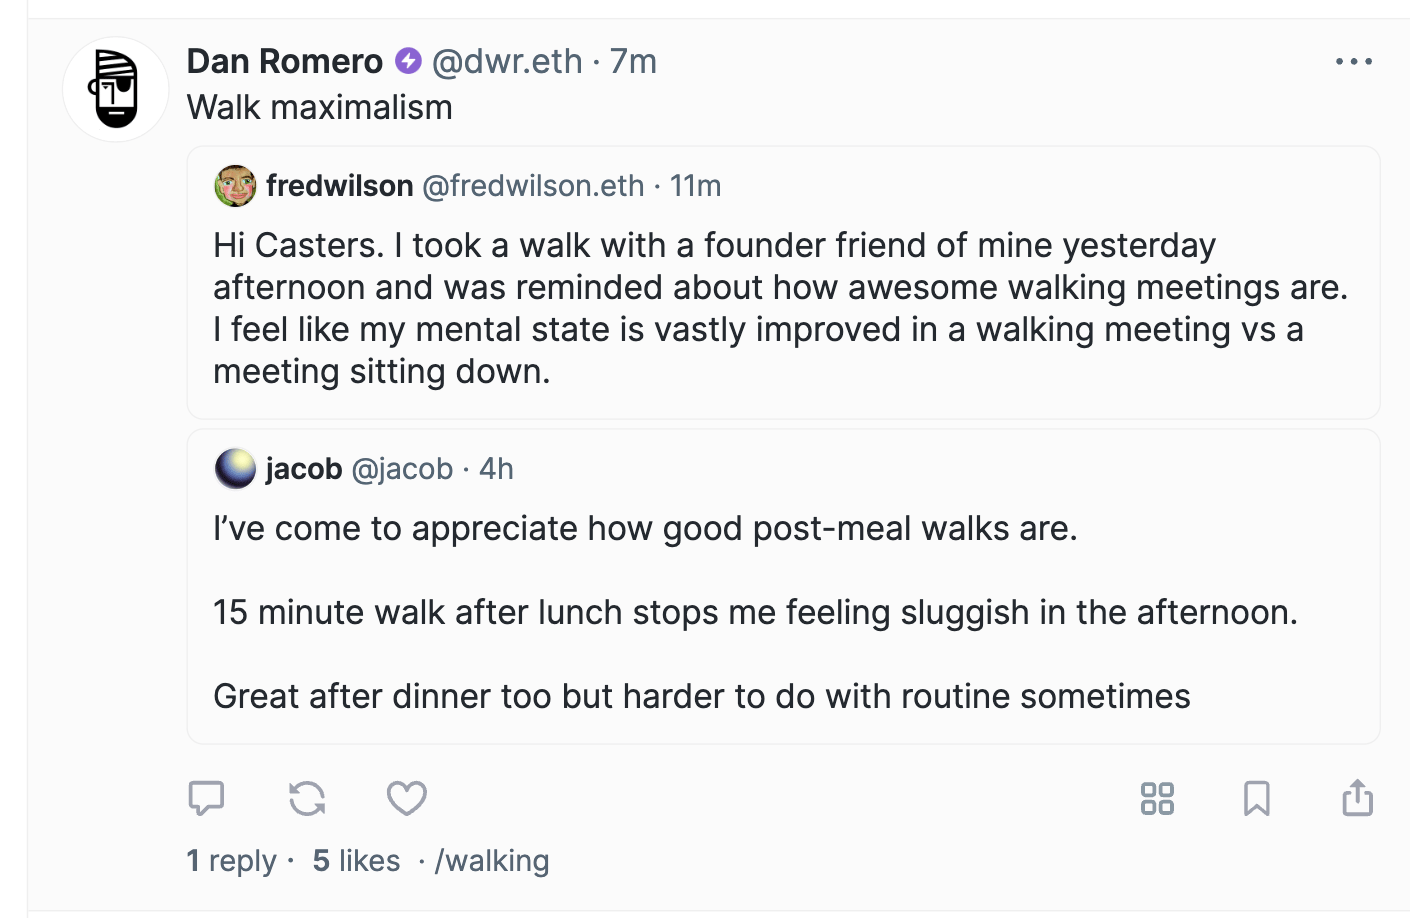
Task: Open fredwilson's quoted cast about walking meetings
Action: [x=780, y=308]
